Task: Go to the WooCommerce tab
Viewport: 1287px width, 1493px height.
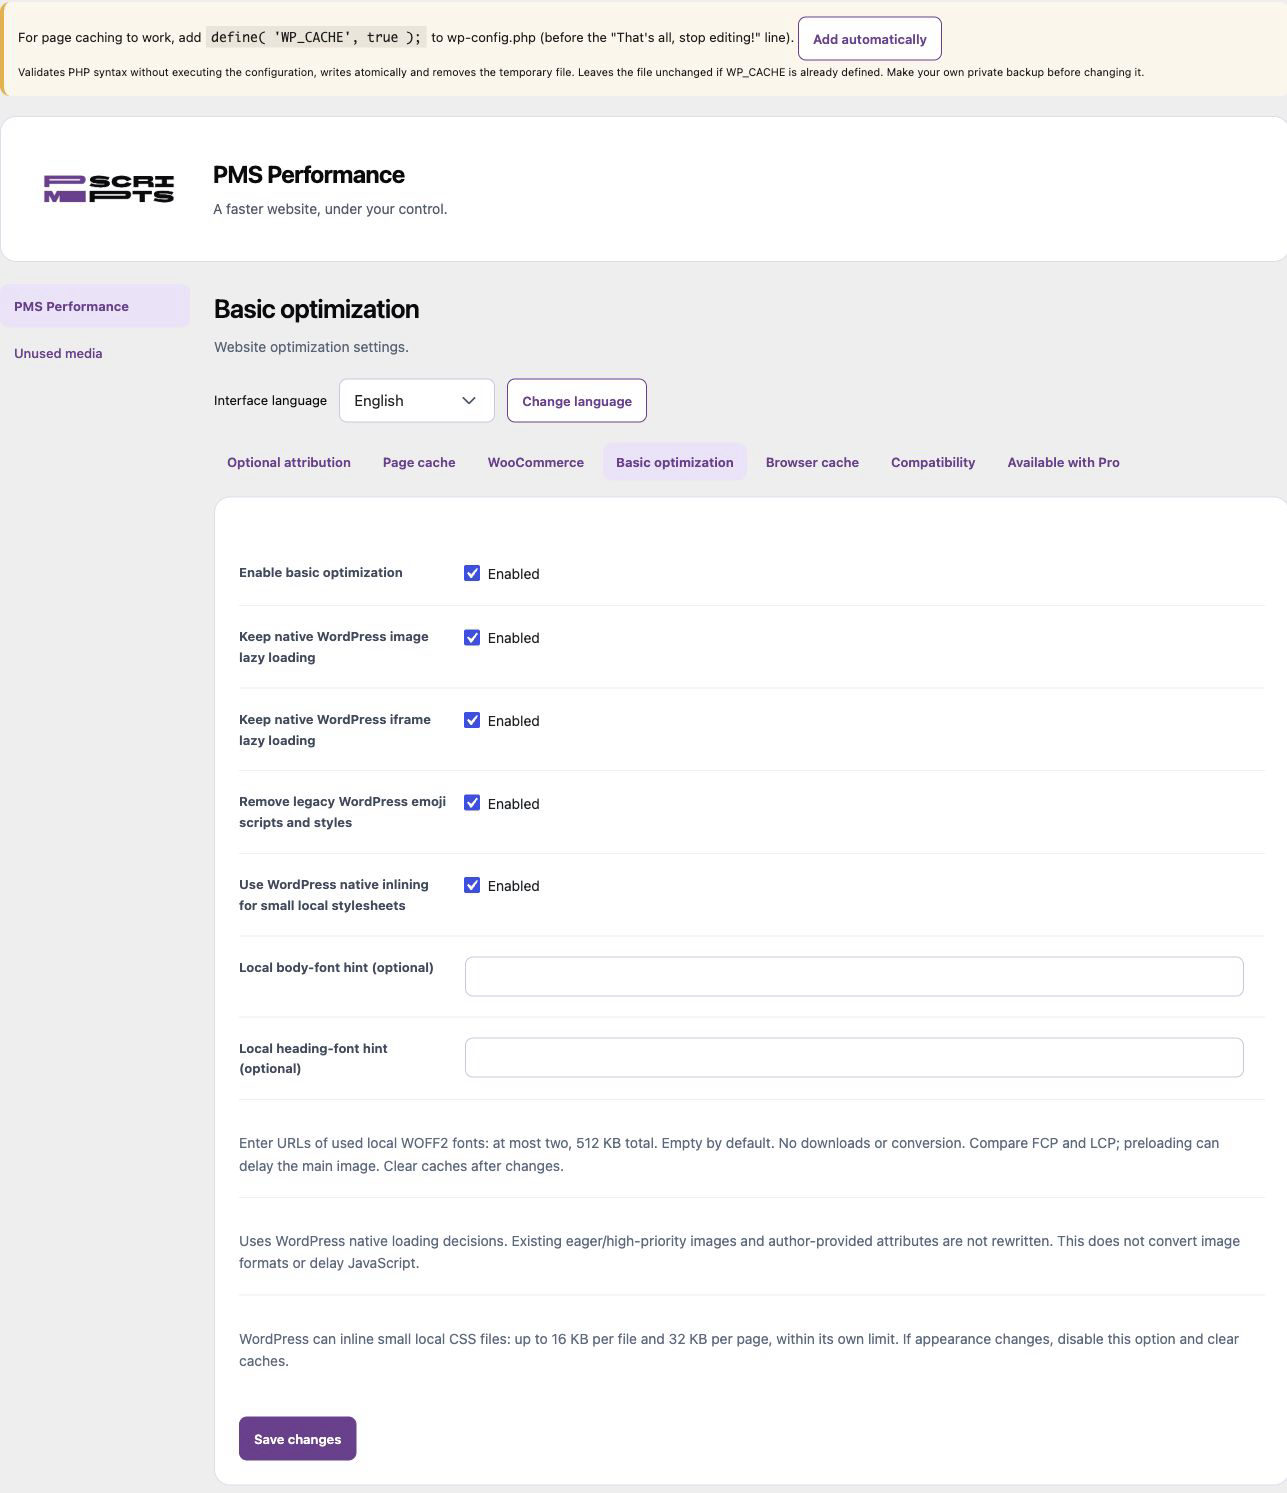Action: [536, 462]
